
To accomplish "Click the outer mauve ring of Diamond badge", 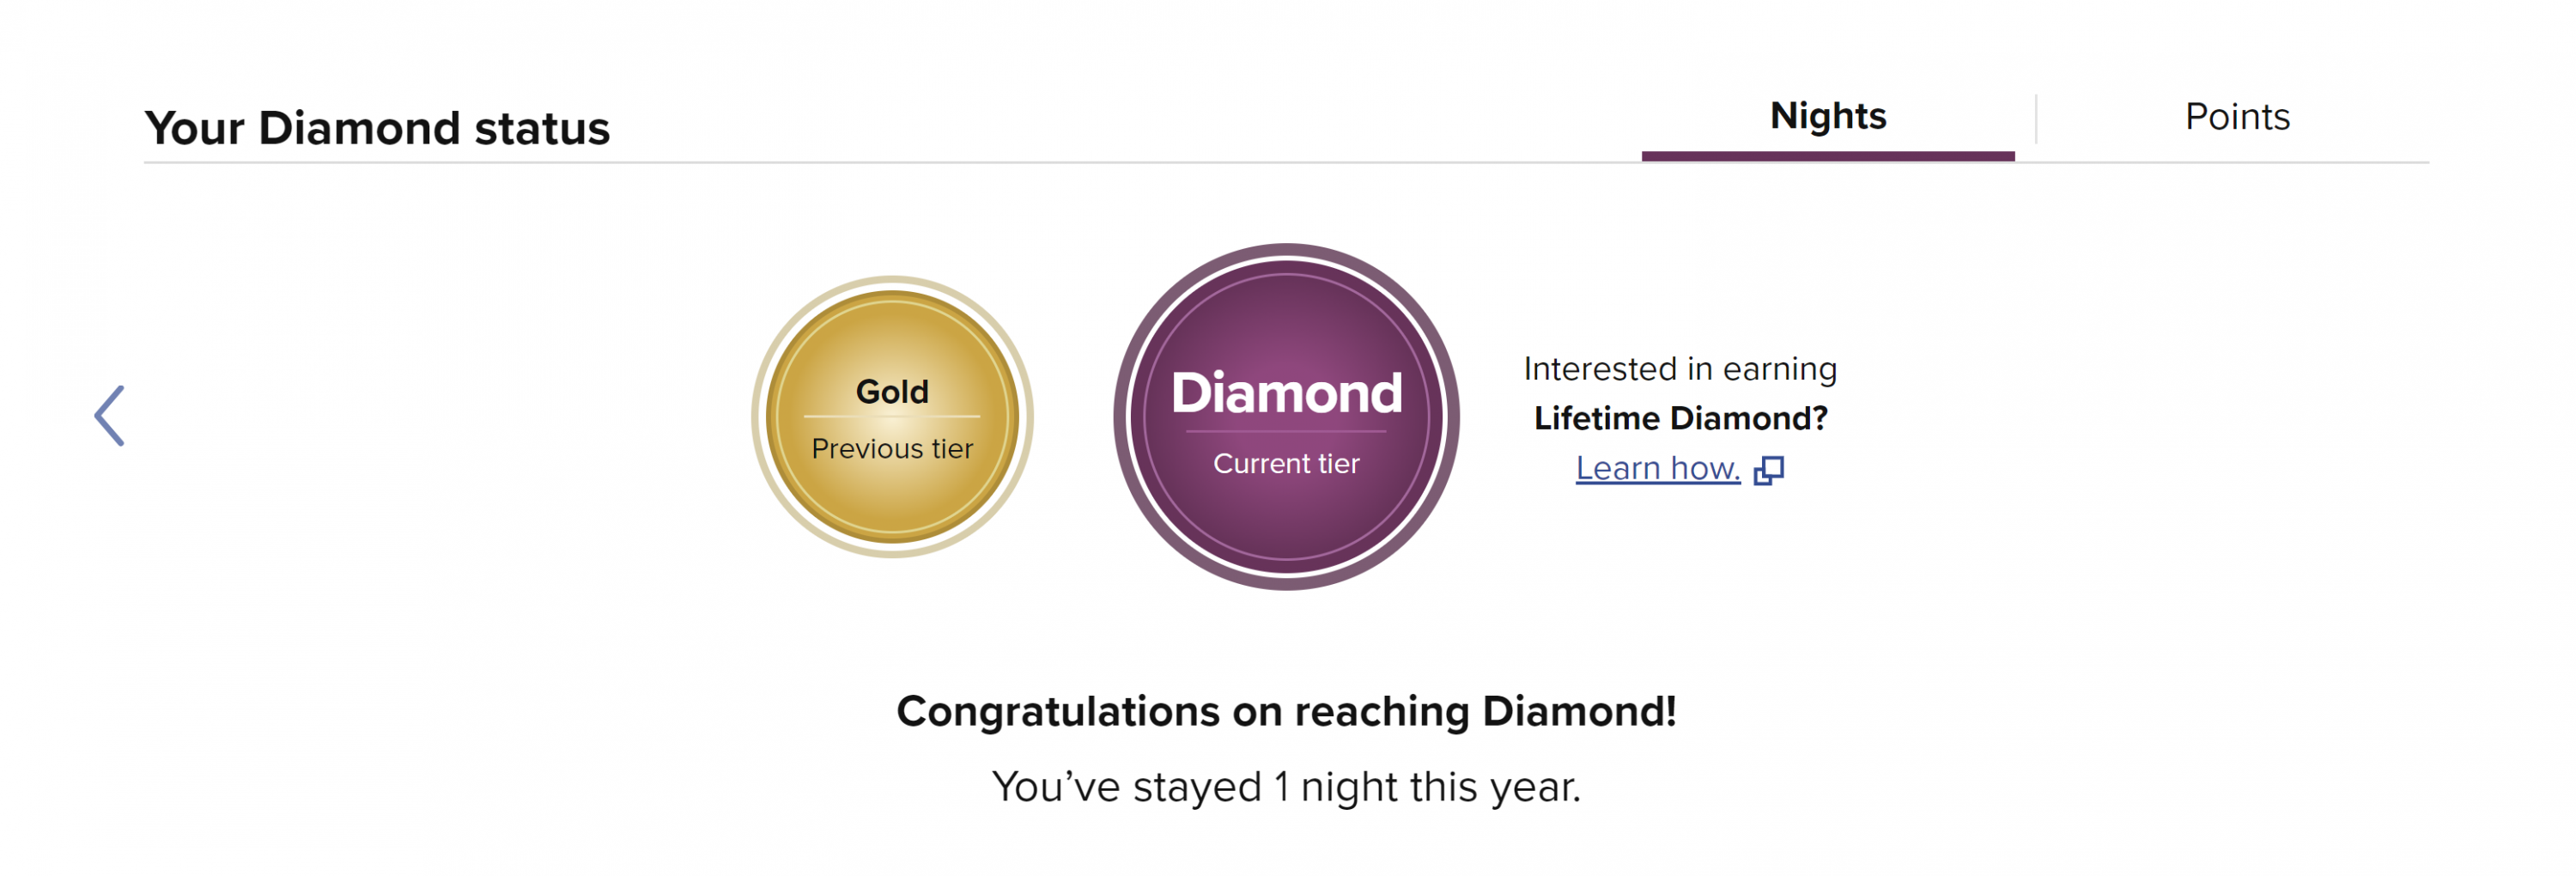I will pos(1286,250).
